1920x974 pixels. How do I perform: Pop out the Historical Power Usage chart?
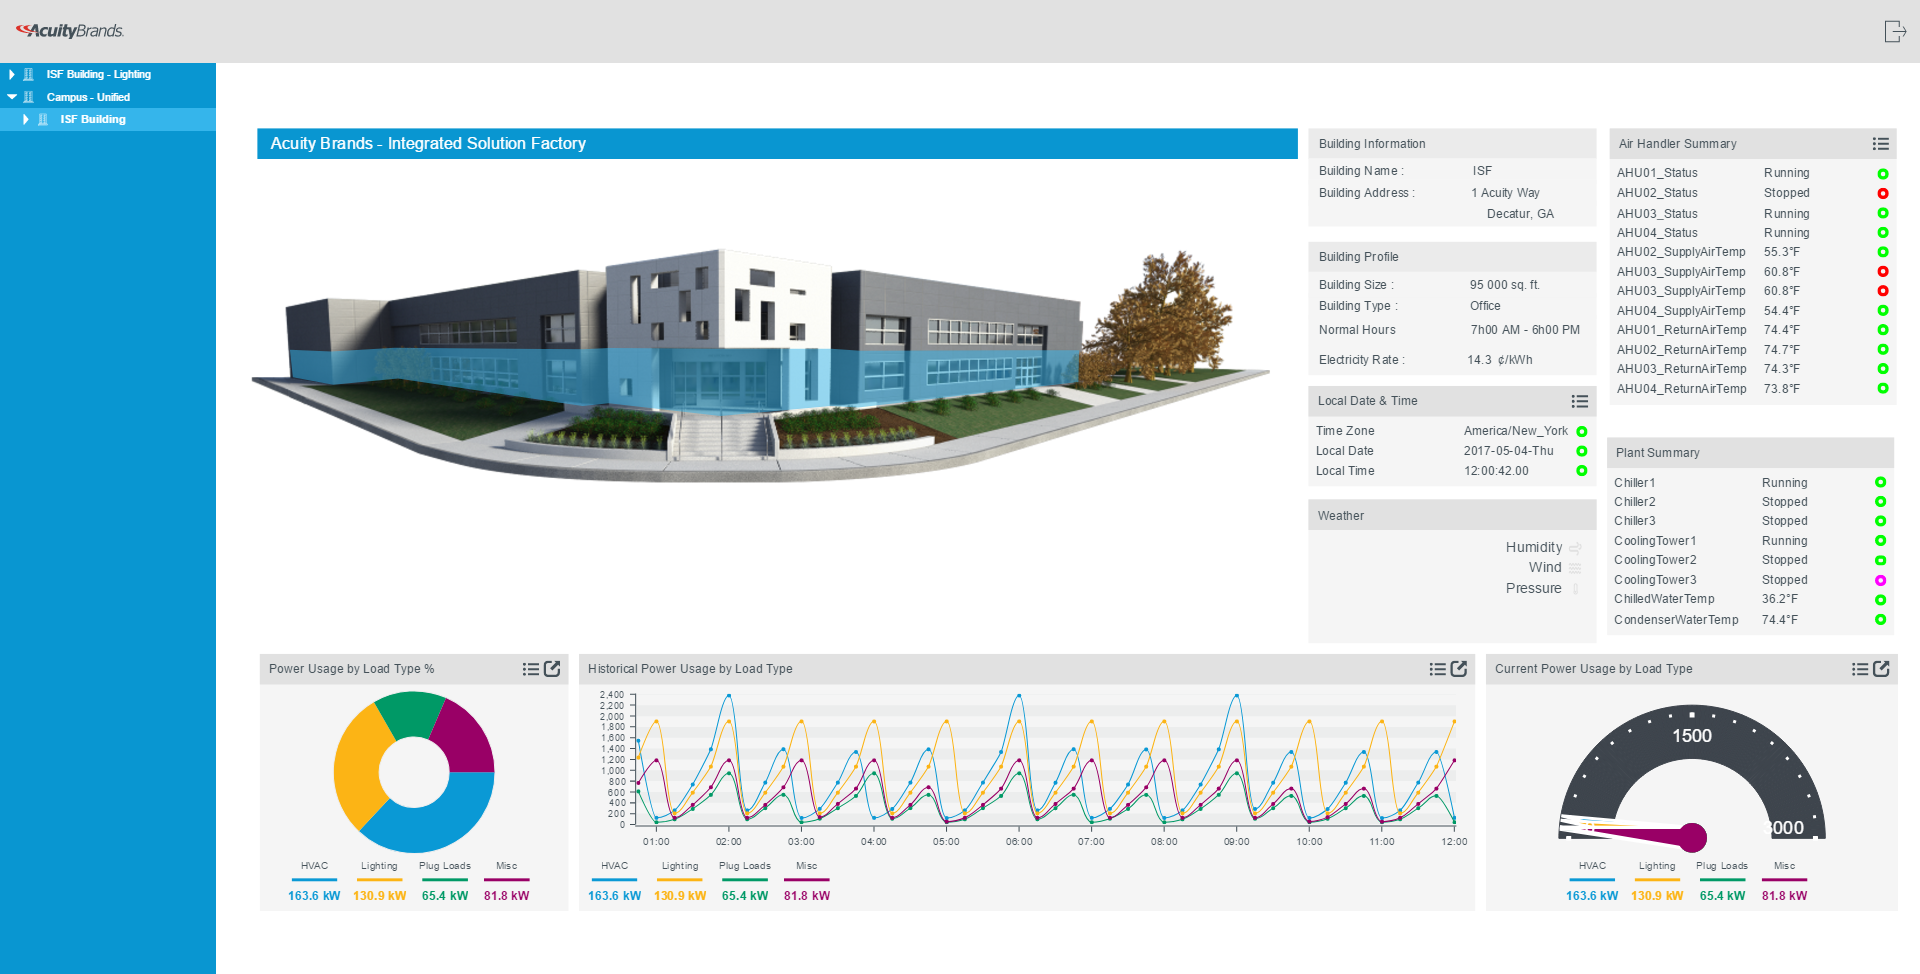click(x=1459, y=669)
